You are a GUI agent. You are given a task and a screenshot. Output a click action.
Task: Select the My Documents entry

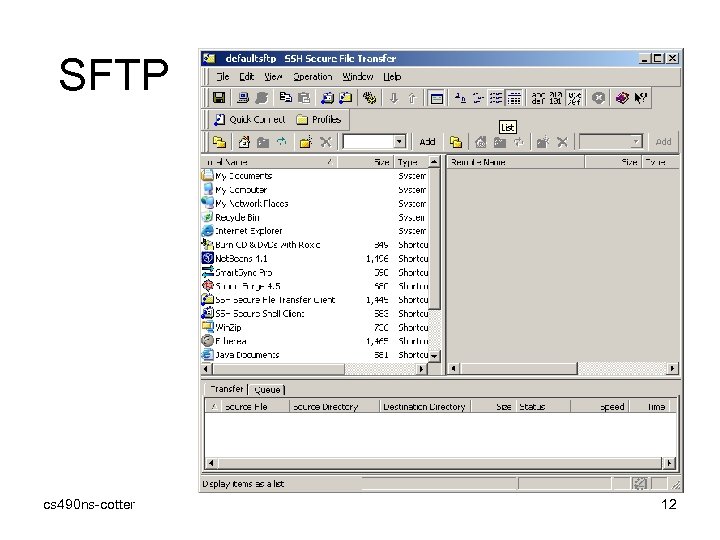click(x=243, y=176)
